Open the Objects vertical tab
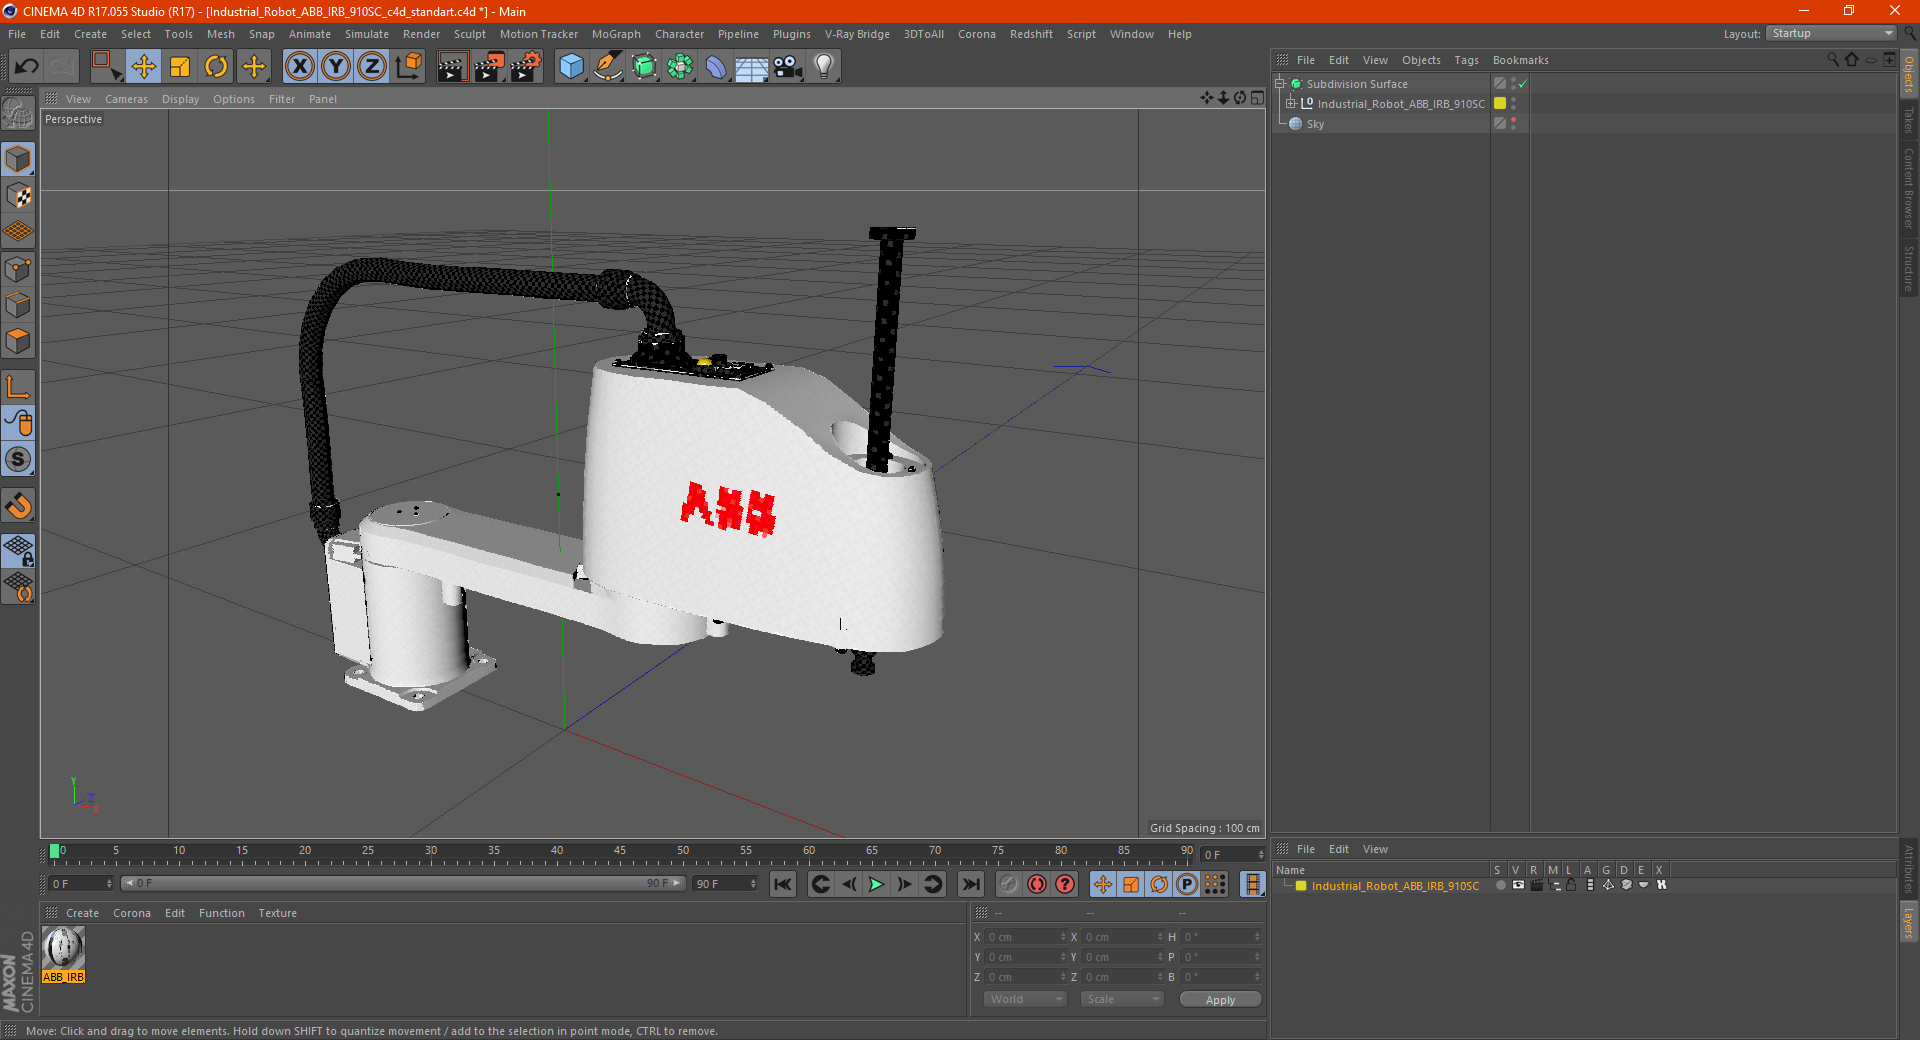The width and height of the screenshot is (1920, 1040). click(1909, 75)
